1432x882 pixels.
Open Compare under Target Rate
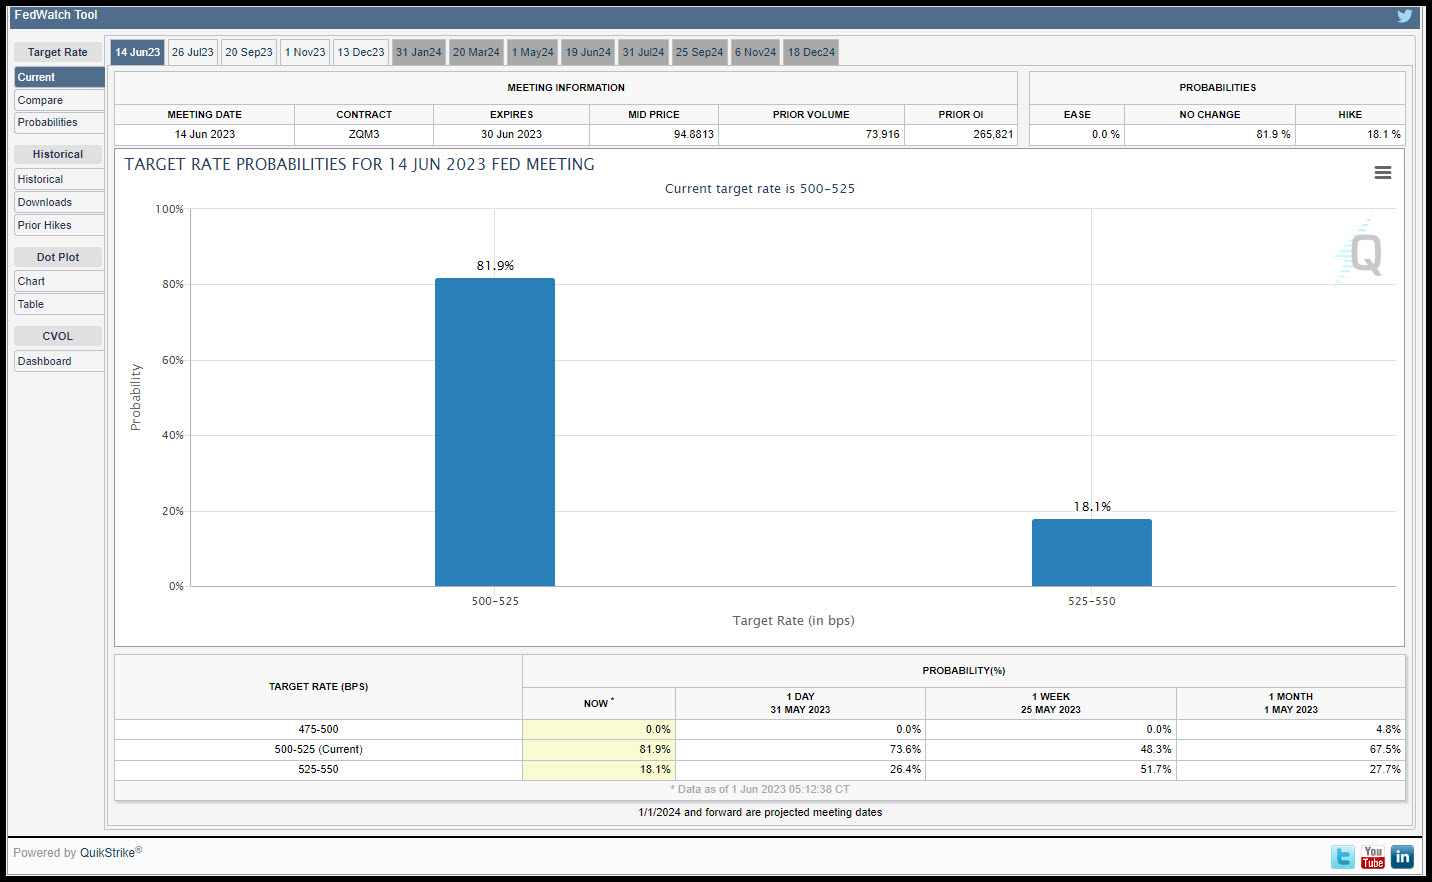click(59, 100)
